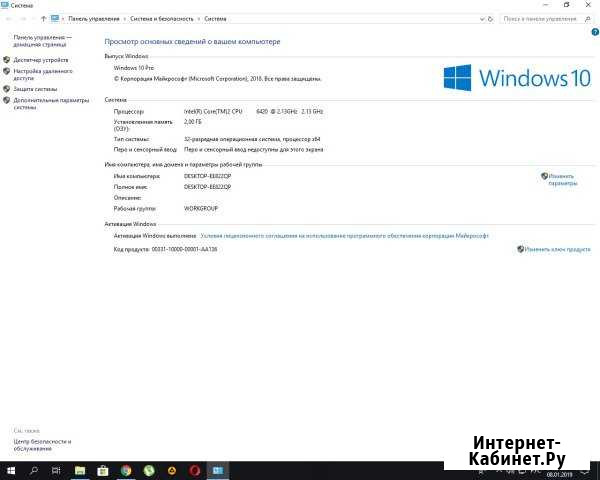Click the shield icon beside Диспетчер устройств
The width and height of the screenshot is (600, 480).
pos(7,60)
